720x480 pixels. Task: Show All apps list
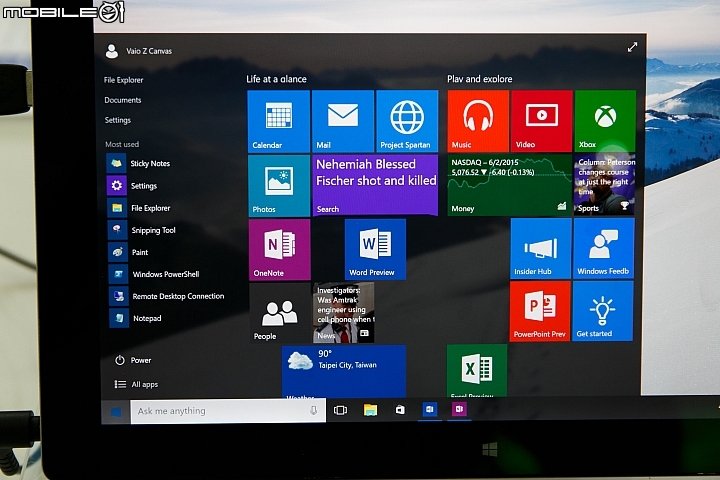point(136,384)
